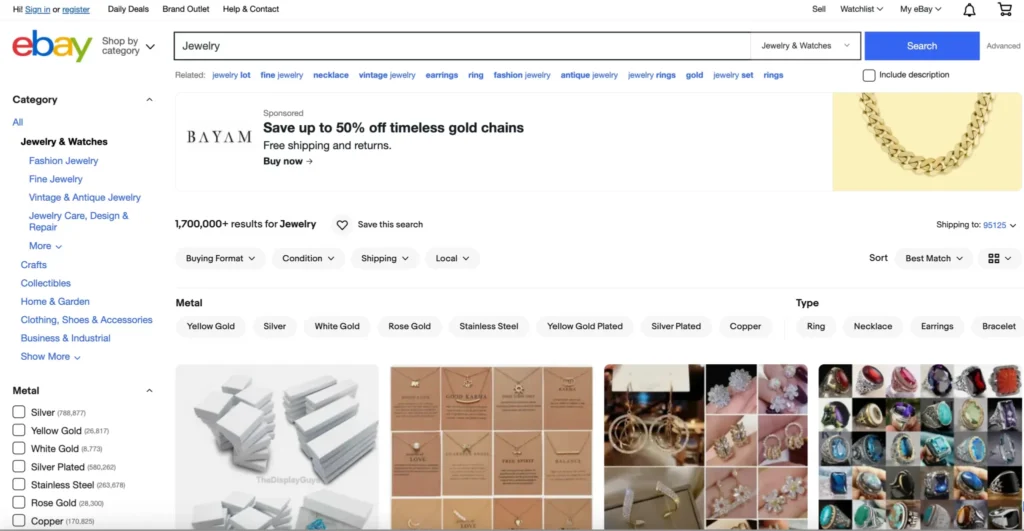
Task: Open the Crafts category
Action: click(x=33, y=265)
